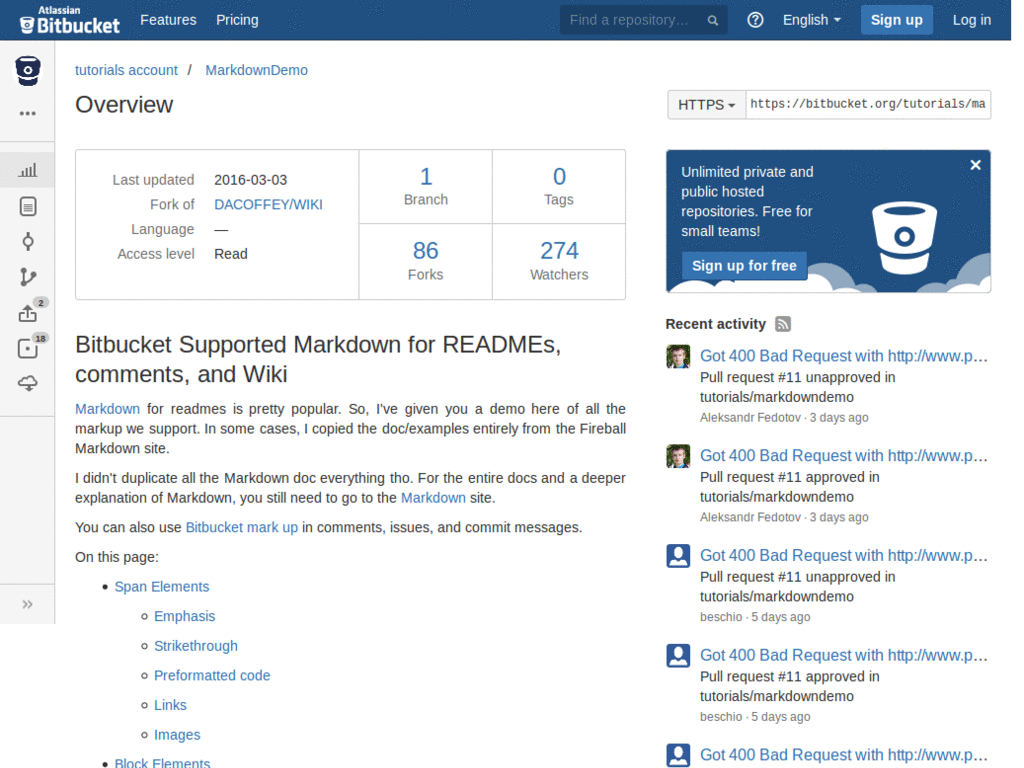Click 'Read' access level value
This screenshot has width=1024, height=768.
coord(231,254)
